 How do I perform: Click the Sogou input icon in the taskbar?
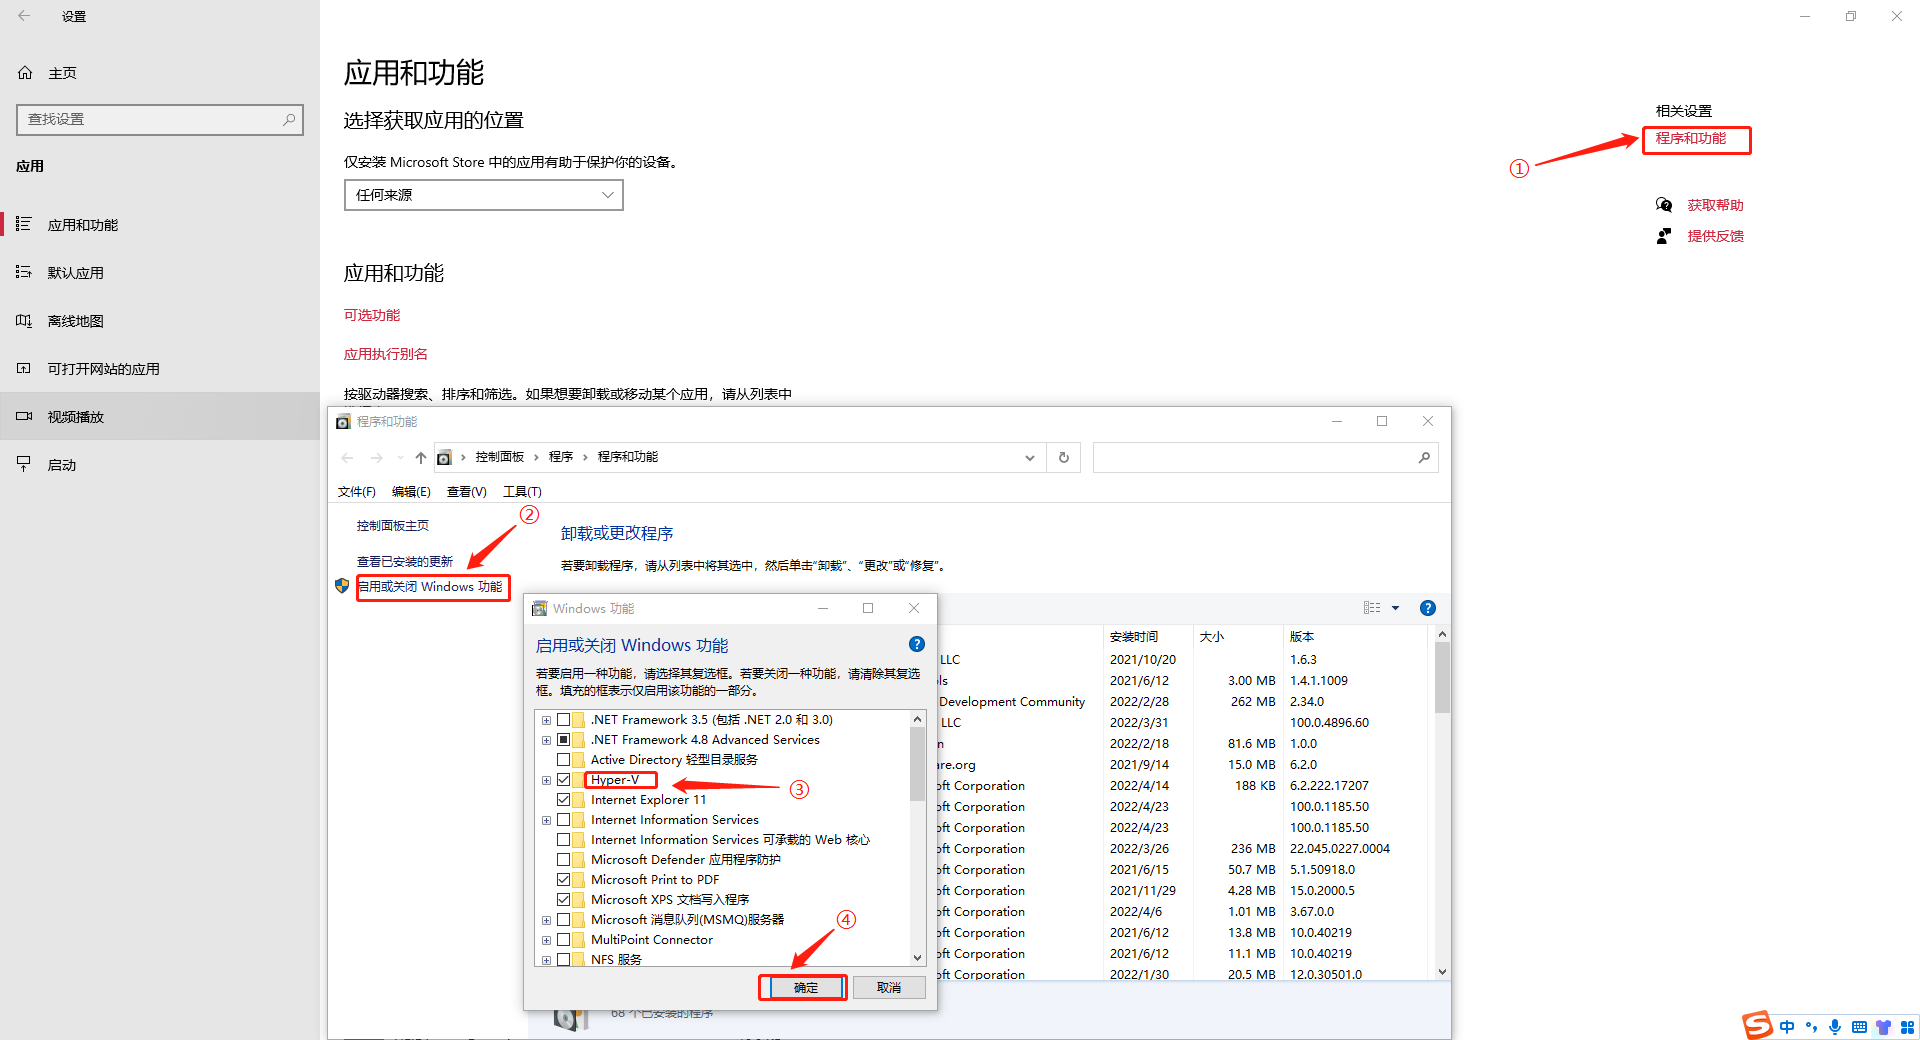tap(1757, 1026)
